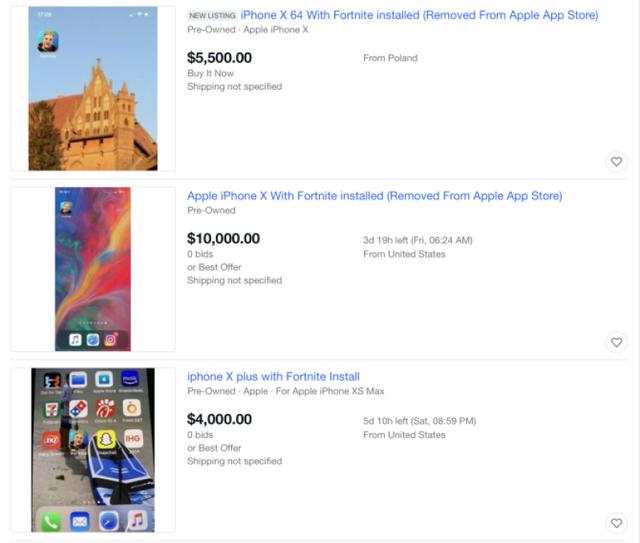This screenshot has height=543, width=640.
Task: Click the NEW LISTING badge
Action: [212, 16]
